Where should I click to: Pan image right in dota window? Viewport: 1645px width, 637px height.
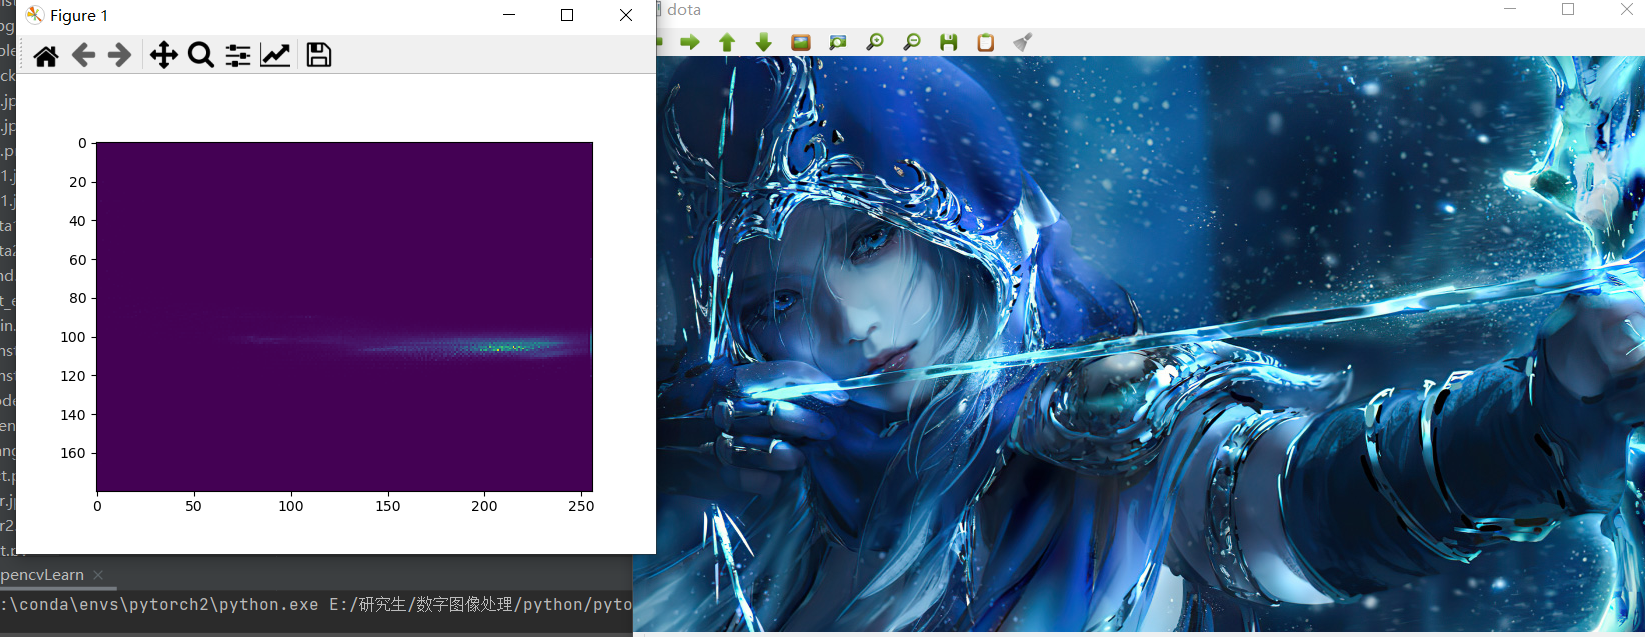(x=690, y=42)
